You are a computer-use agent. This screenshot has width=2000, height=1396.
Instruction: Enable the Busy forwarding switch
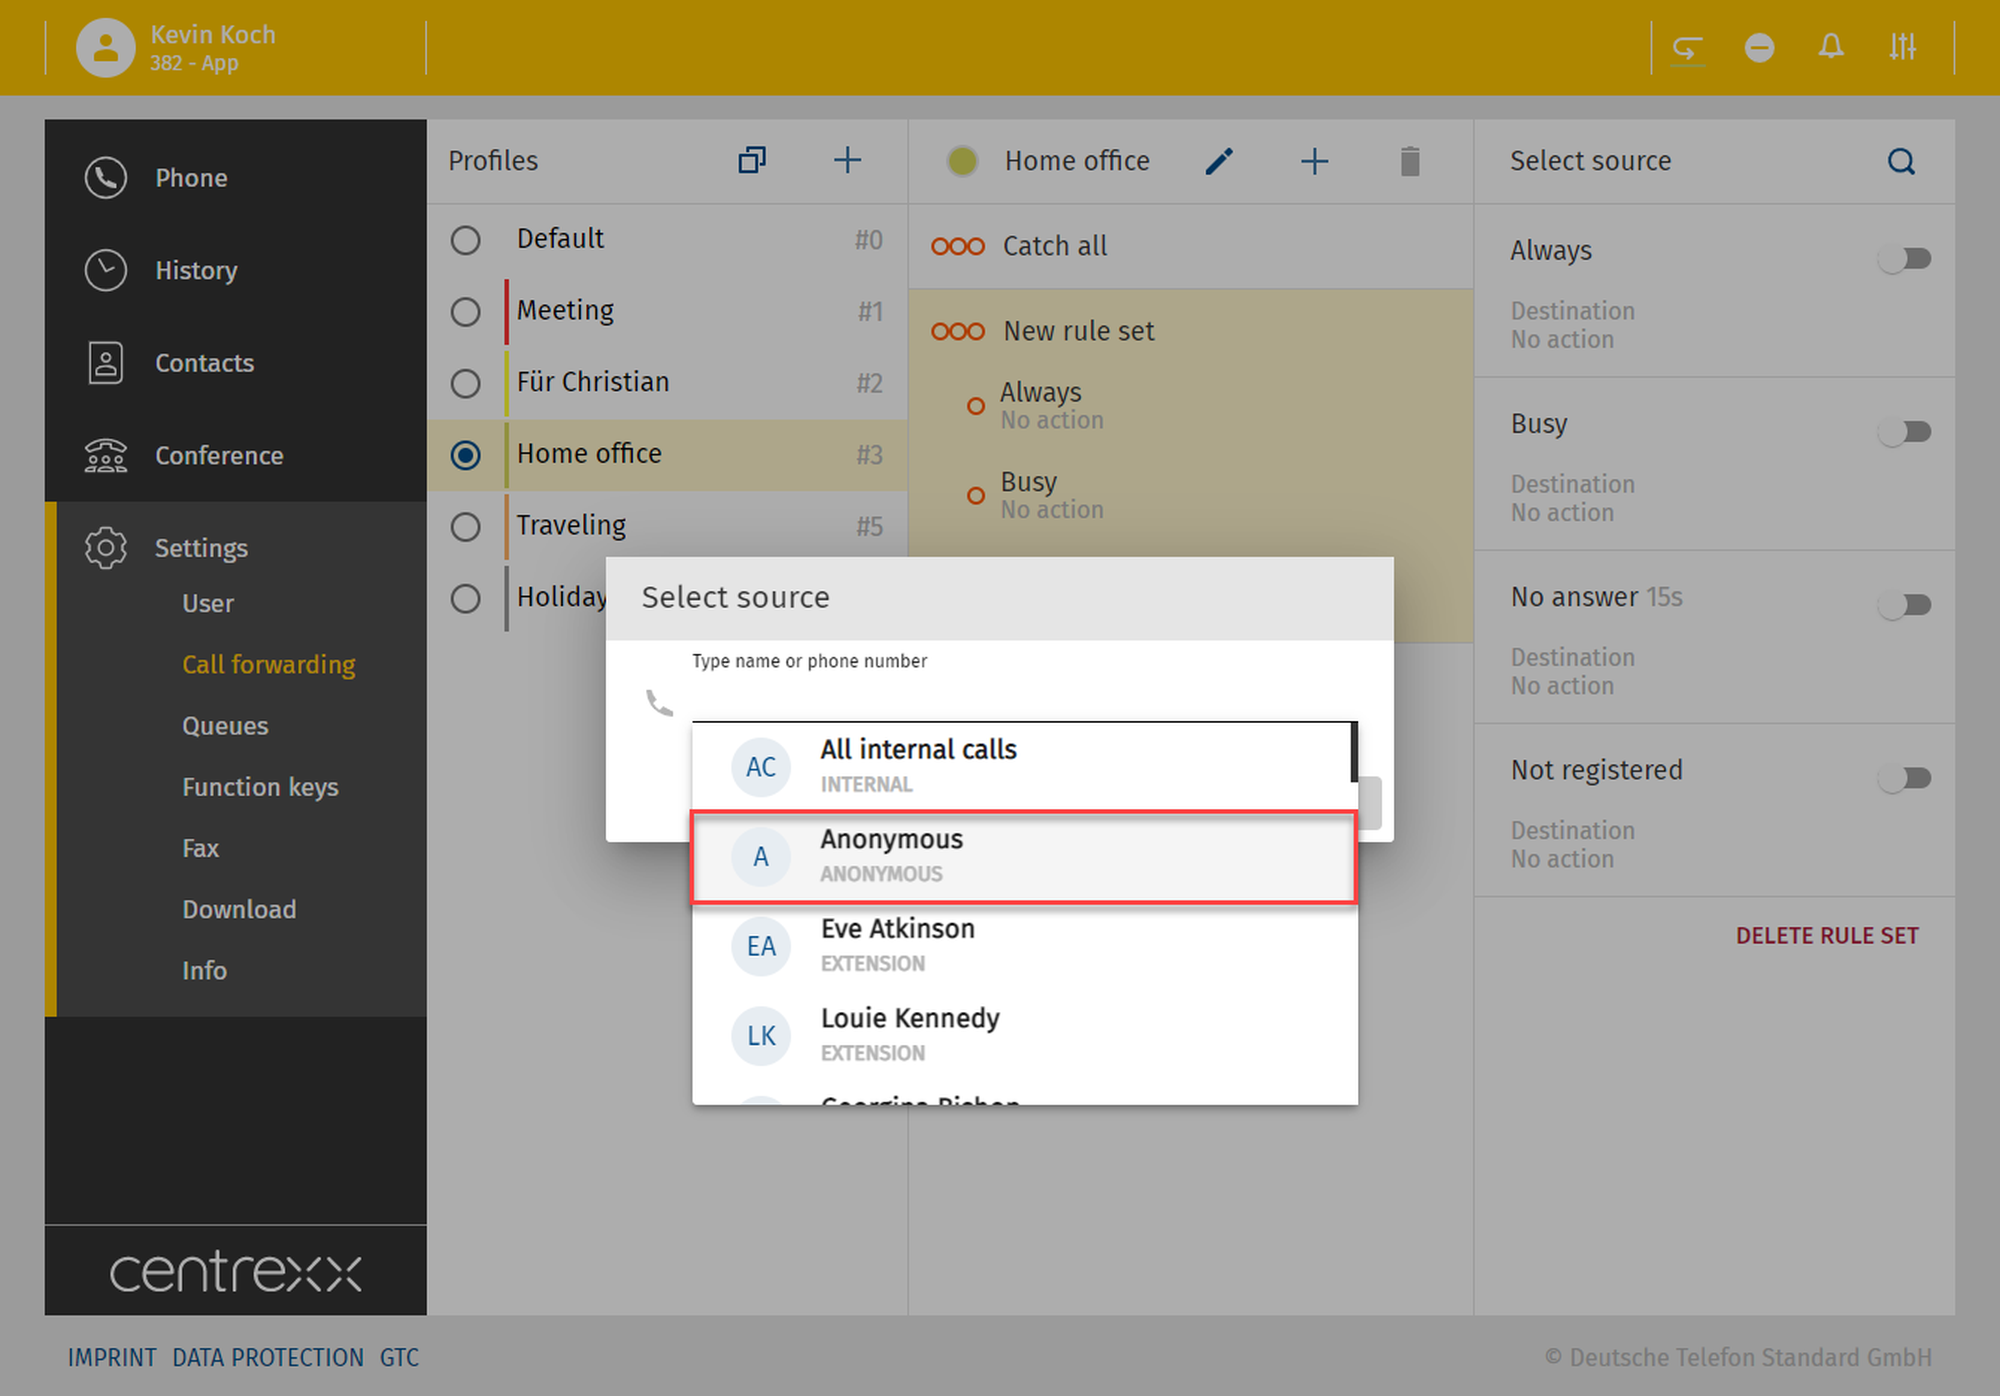point(1905,432)
